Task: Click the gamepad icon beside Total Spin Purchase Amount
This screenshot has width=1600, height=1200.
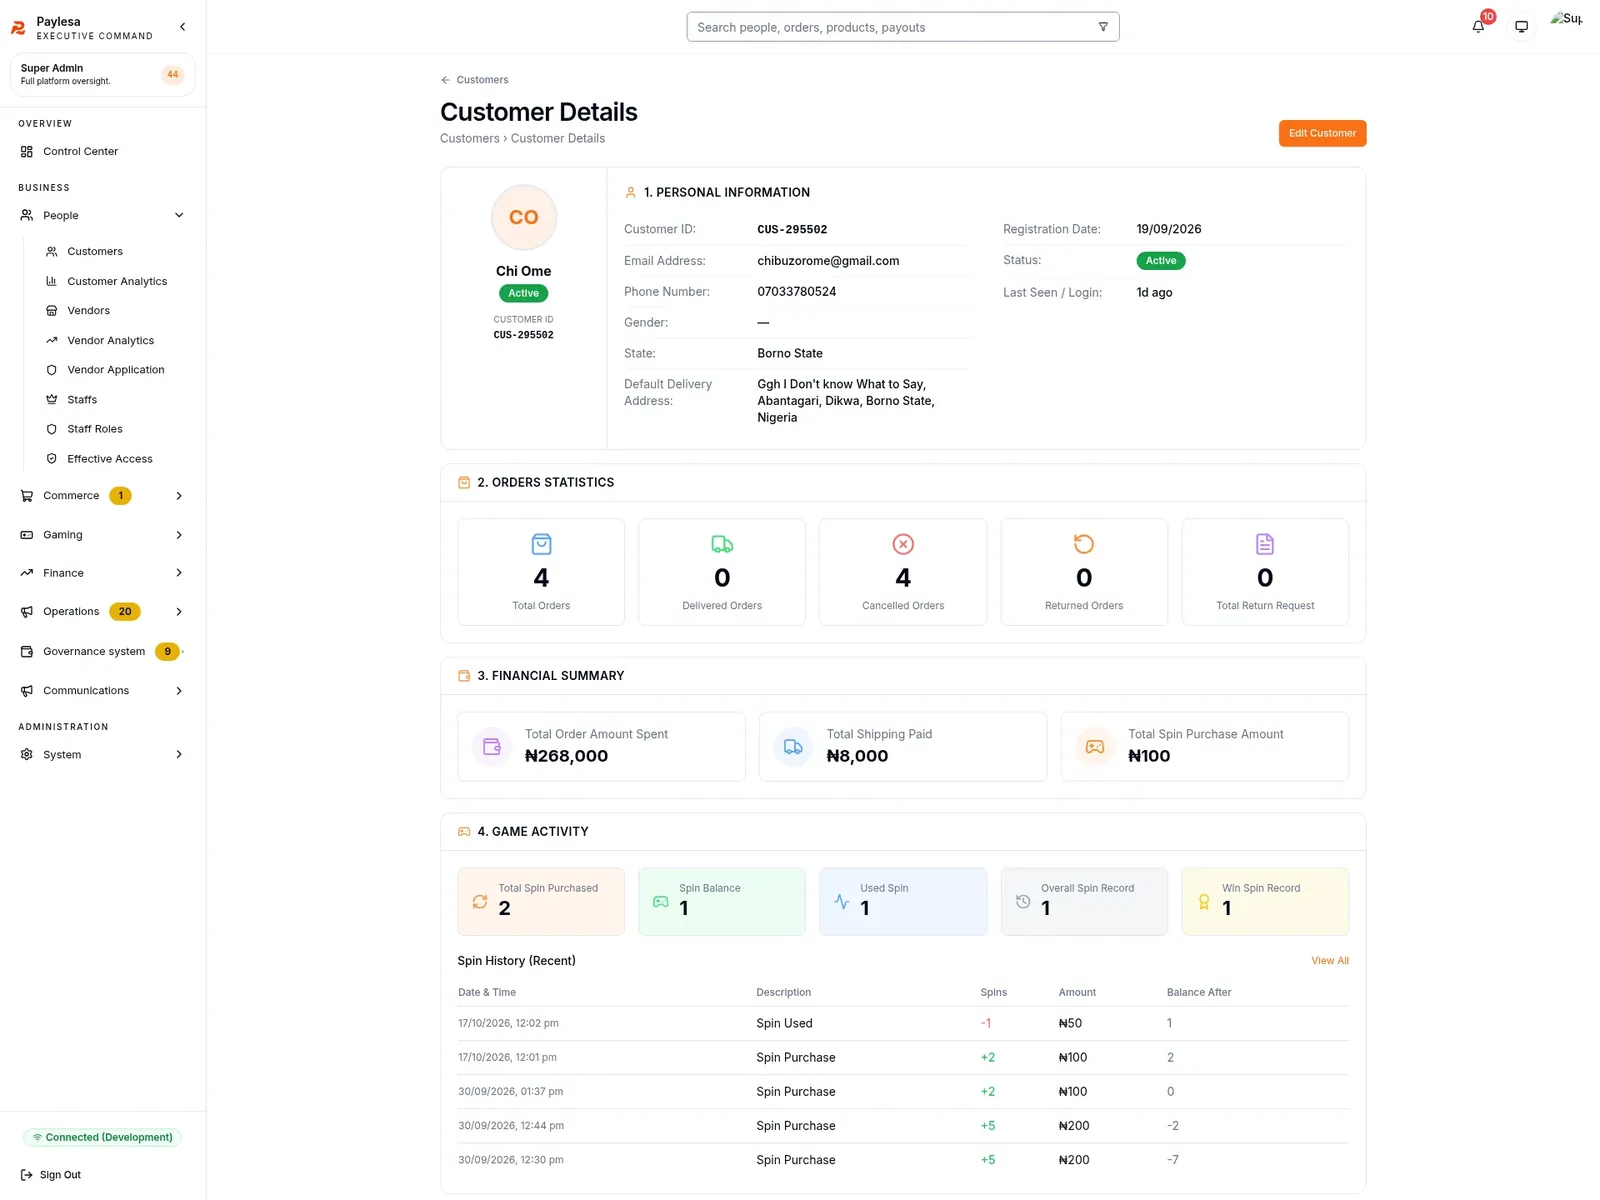Action: (x=1095, y=747)
